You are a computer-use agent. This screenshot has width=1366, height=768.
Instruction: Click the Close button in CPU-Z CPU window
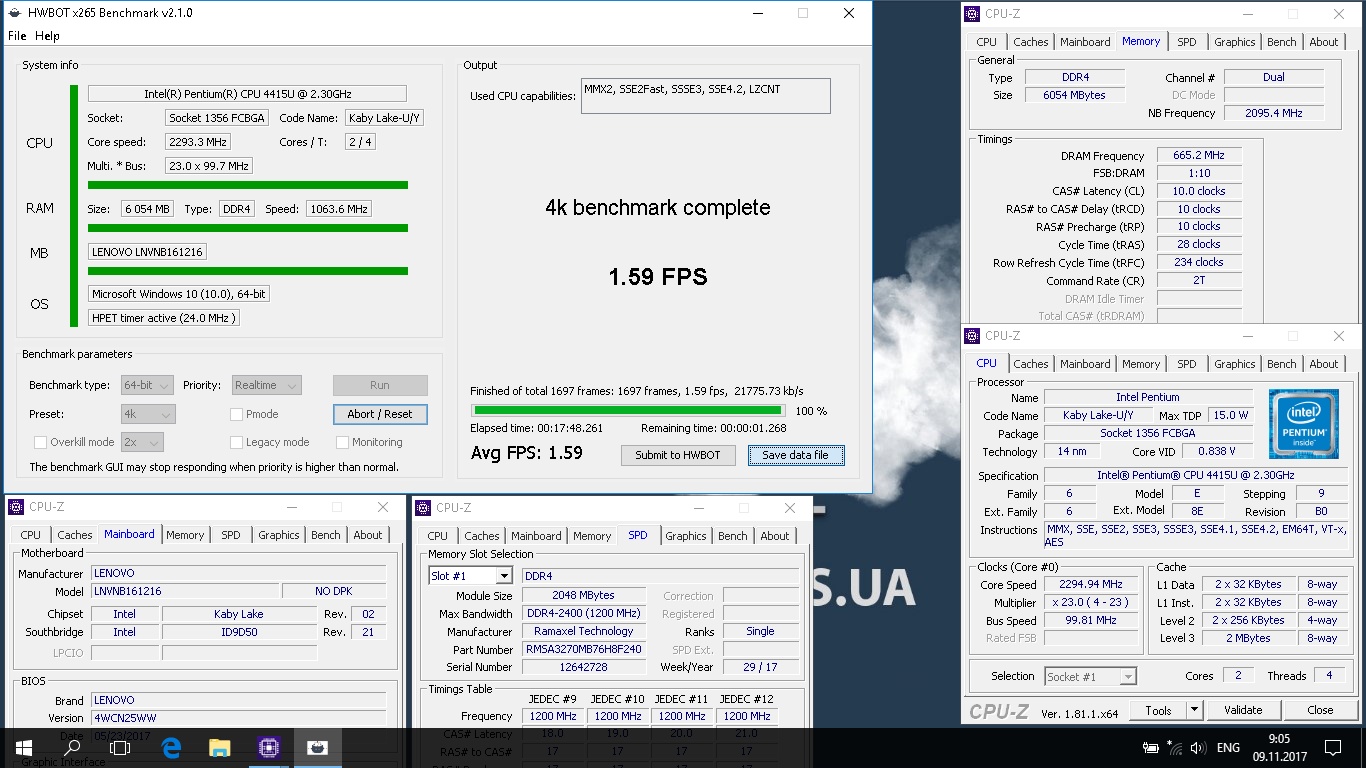click(x=1320, y=710)
